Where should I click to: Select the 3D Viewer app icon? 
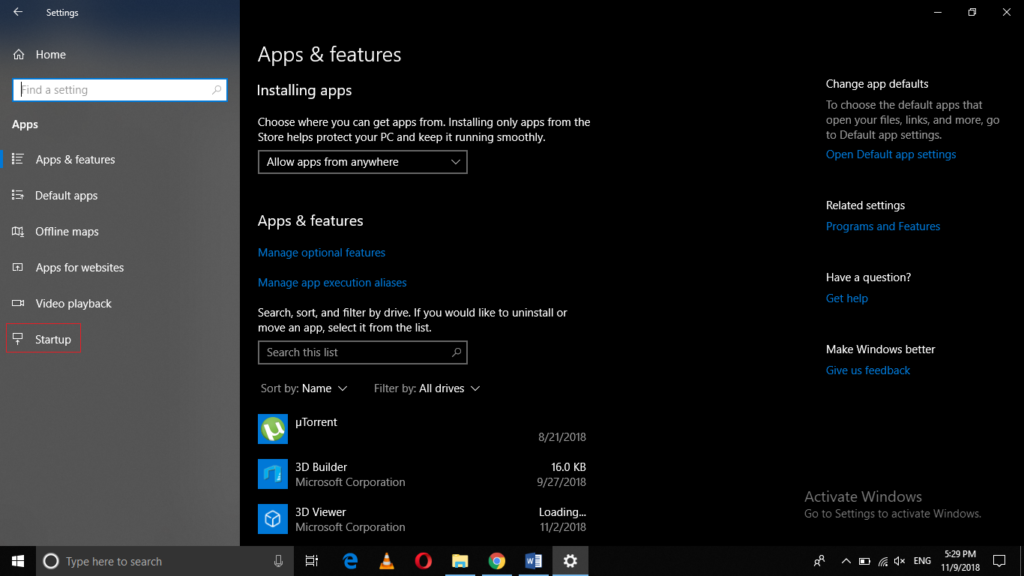(272, 519)
